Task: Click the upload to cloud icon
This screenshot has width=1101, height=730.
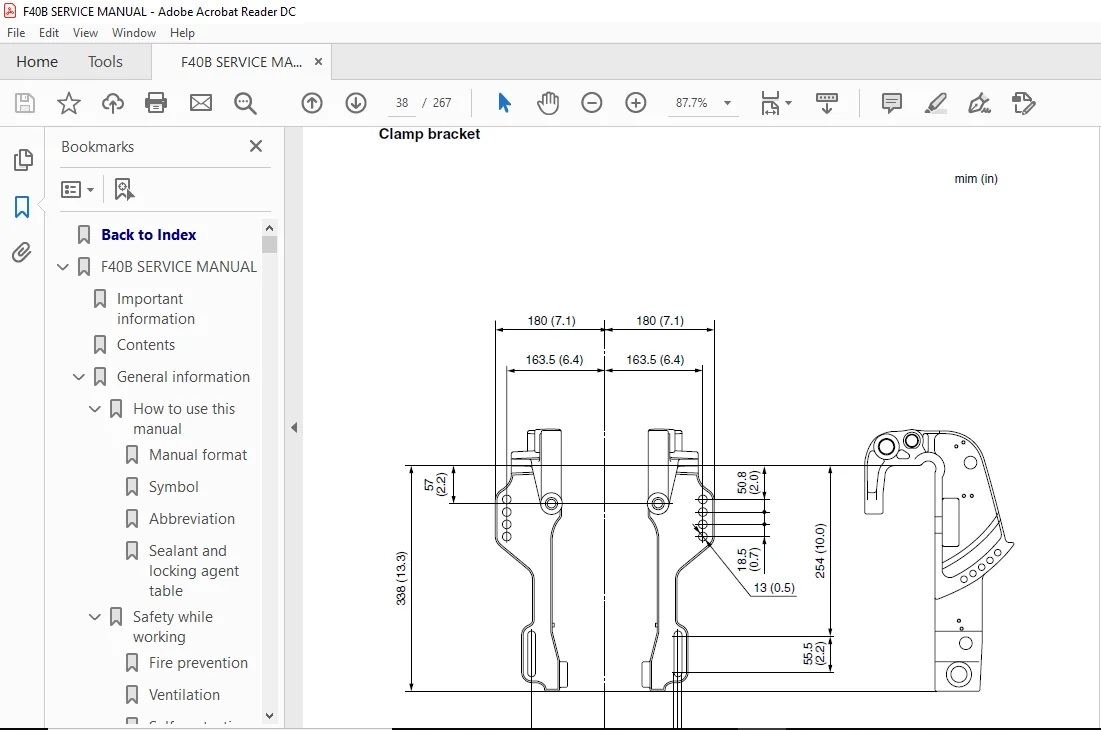Action: [x=112, y=103]
